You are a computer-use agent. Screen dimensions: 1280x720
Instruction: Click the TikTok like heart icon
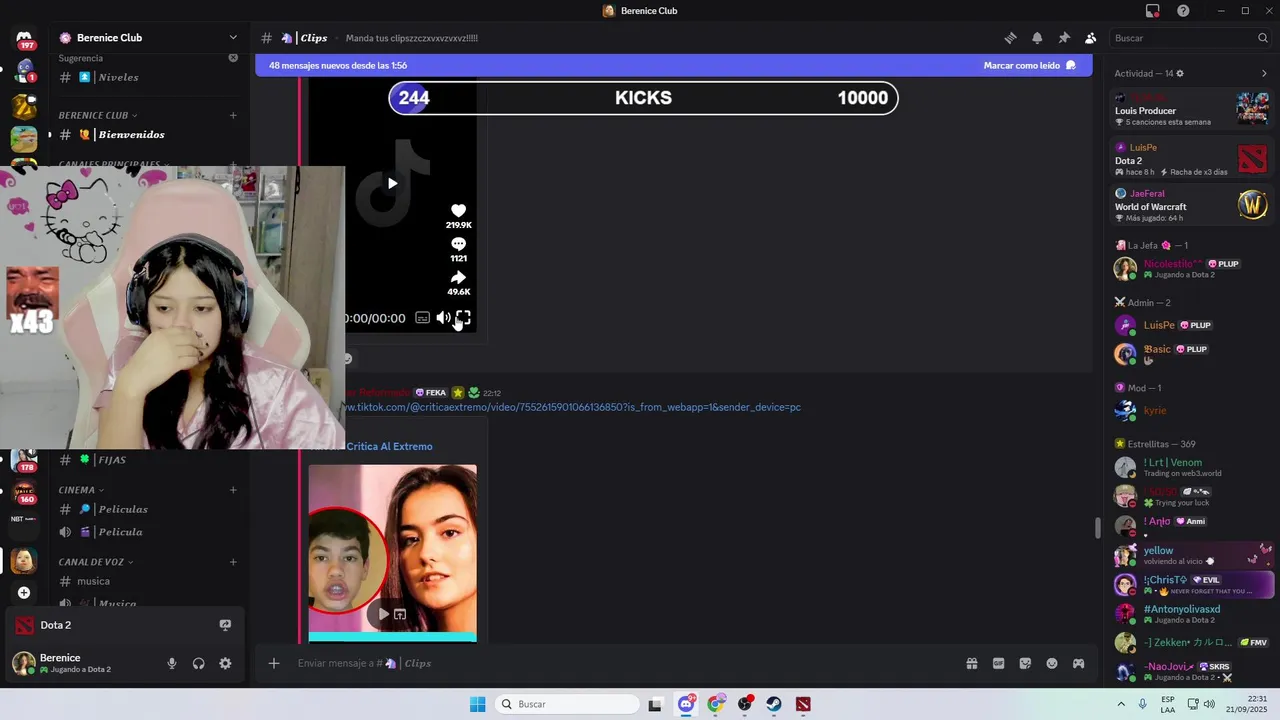click(x=458, y=210)
